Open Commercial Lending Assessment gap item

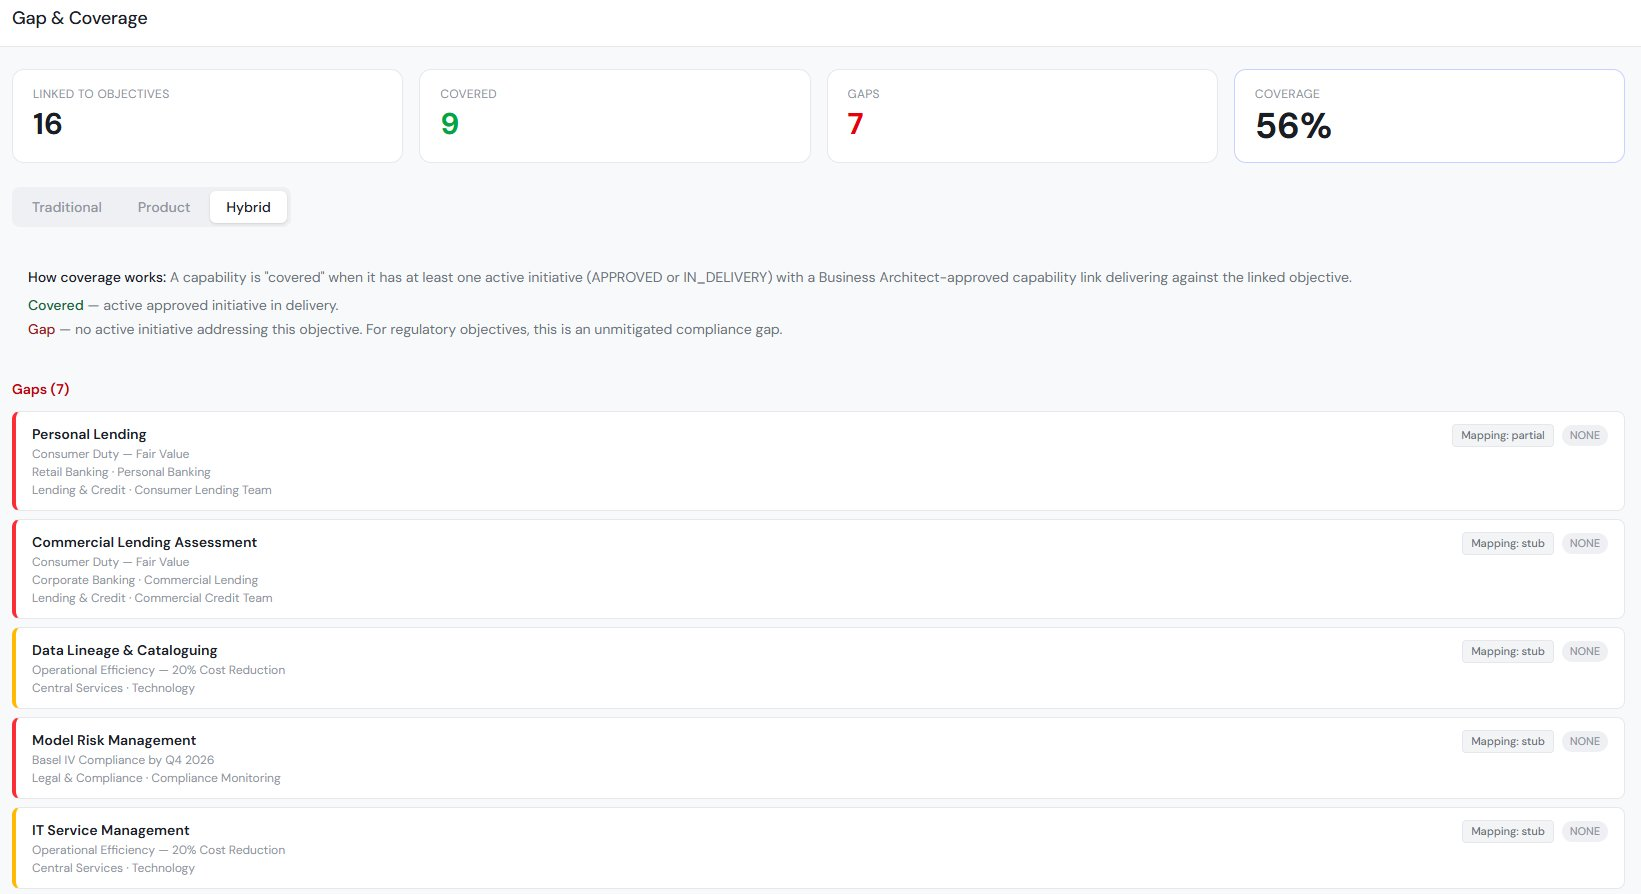(x=144, y=542)
